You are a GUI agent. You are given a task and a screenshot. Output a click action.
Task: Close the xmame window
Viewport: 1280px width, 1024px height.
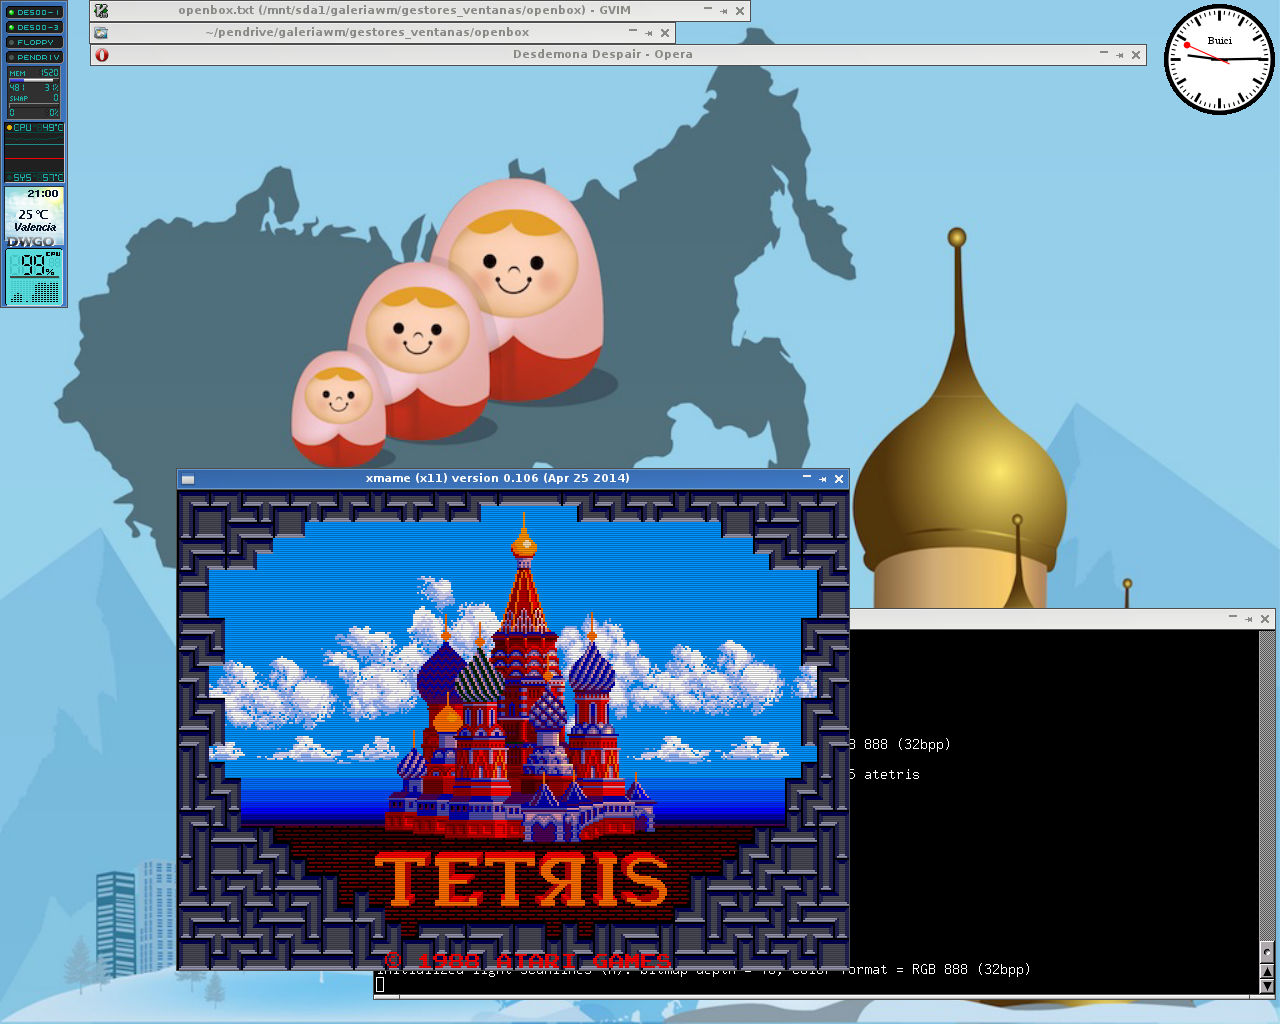(839, 479)
